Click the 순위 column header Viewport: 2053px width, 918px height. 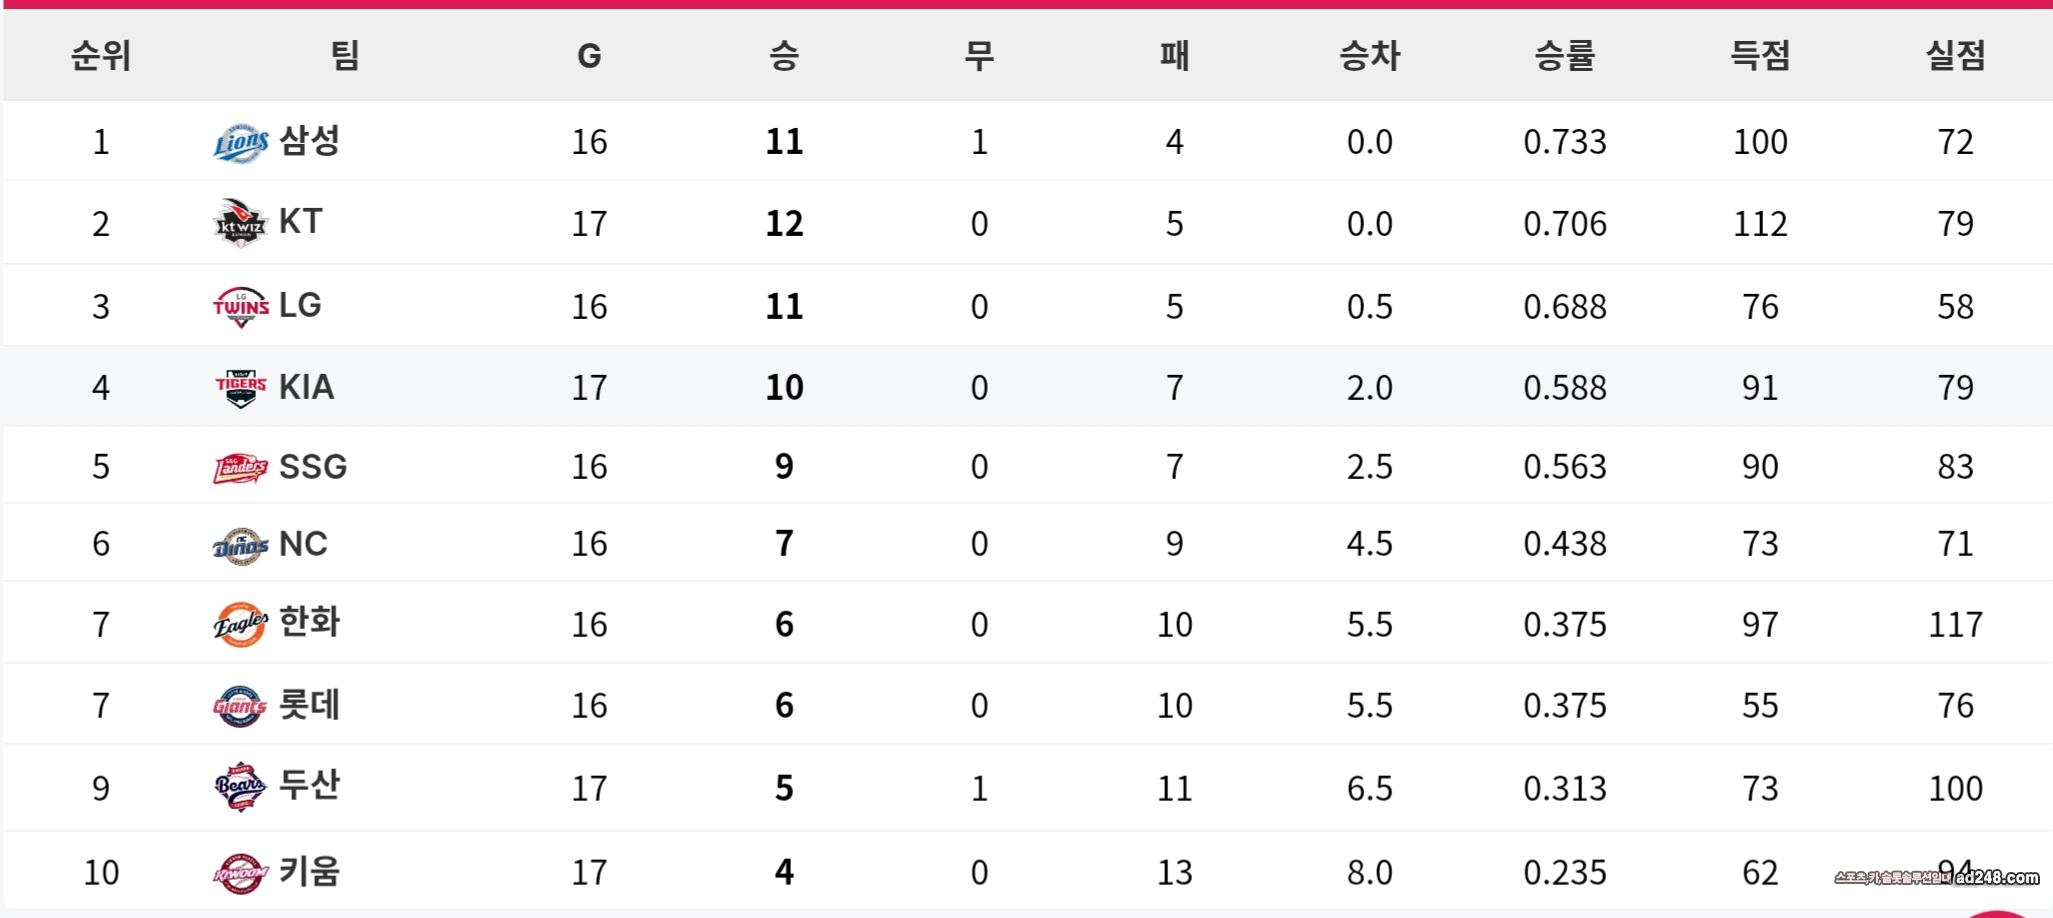coord(101,55)
